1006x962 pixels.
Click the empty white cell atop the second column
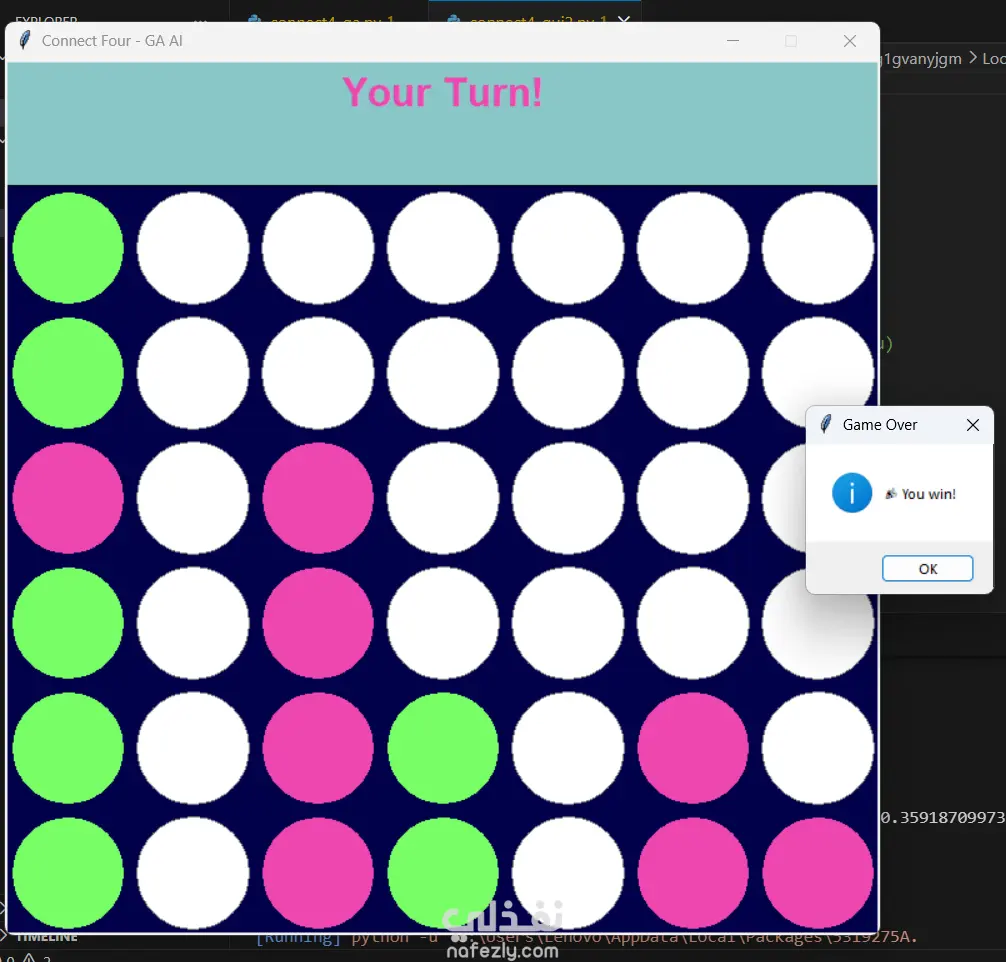(193, 248)
